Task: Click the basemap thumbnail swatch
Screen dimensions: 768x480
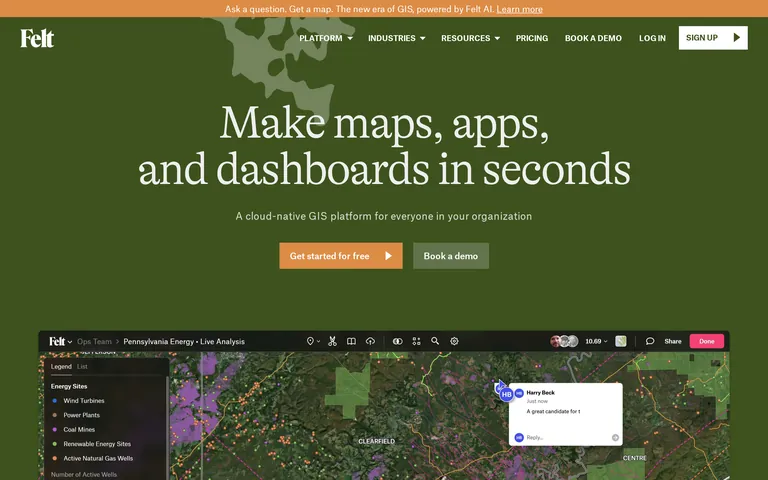Action: 621,341
